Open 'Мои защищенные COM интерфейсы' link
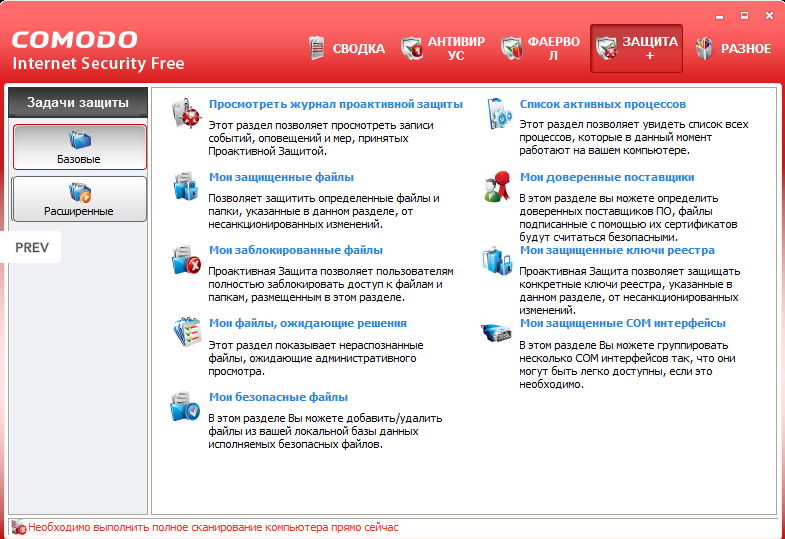 623,323
